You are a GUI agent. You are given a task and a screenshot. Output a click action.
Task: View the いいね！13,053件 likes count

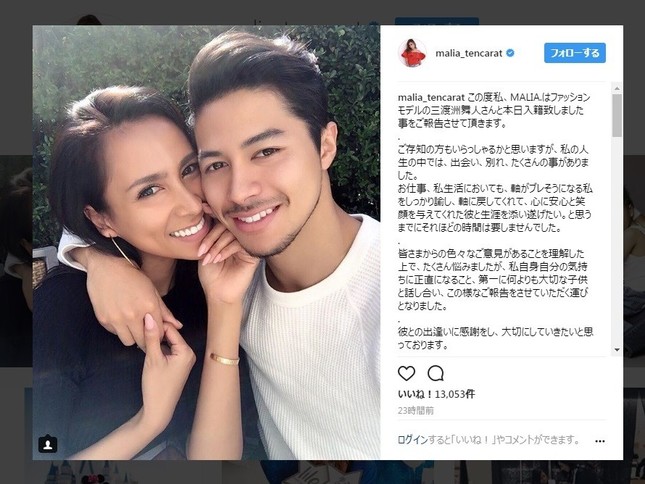tap(436, 394)
